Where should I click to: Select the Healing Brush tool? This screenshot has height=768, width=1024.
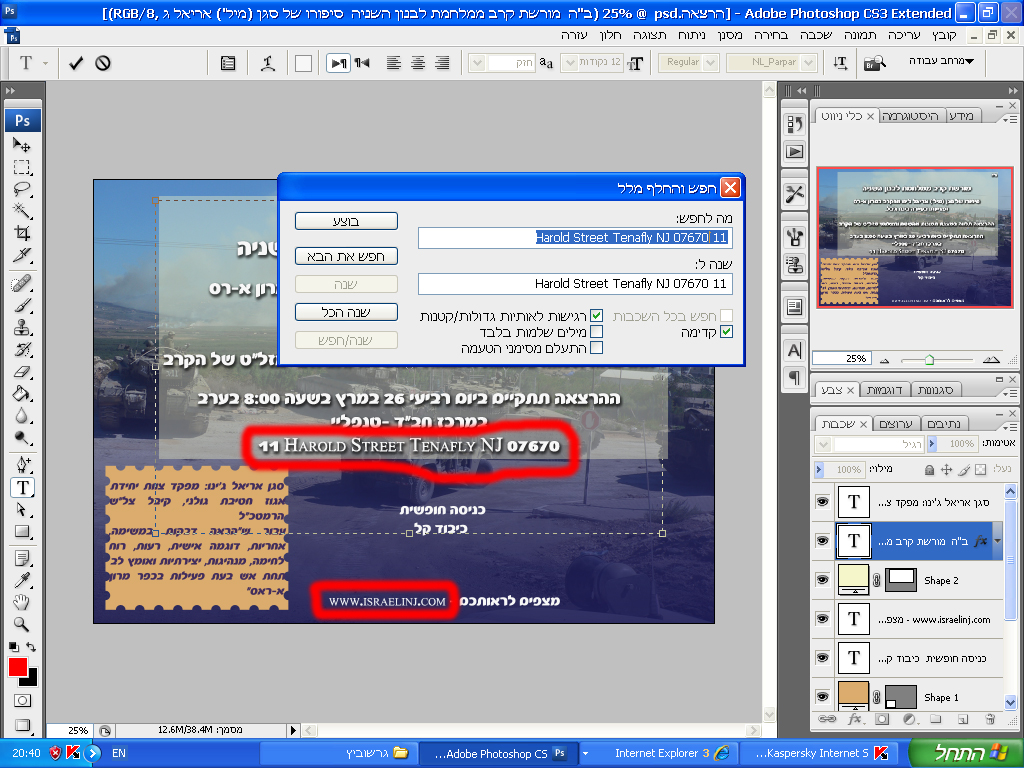click(22, 283)
